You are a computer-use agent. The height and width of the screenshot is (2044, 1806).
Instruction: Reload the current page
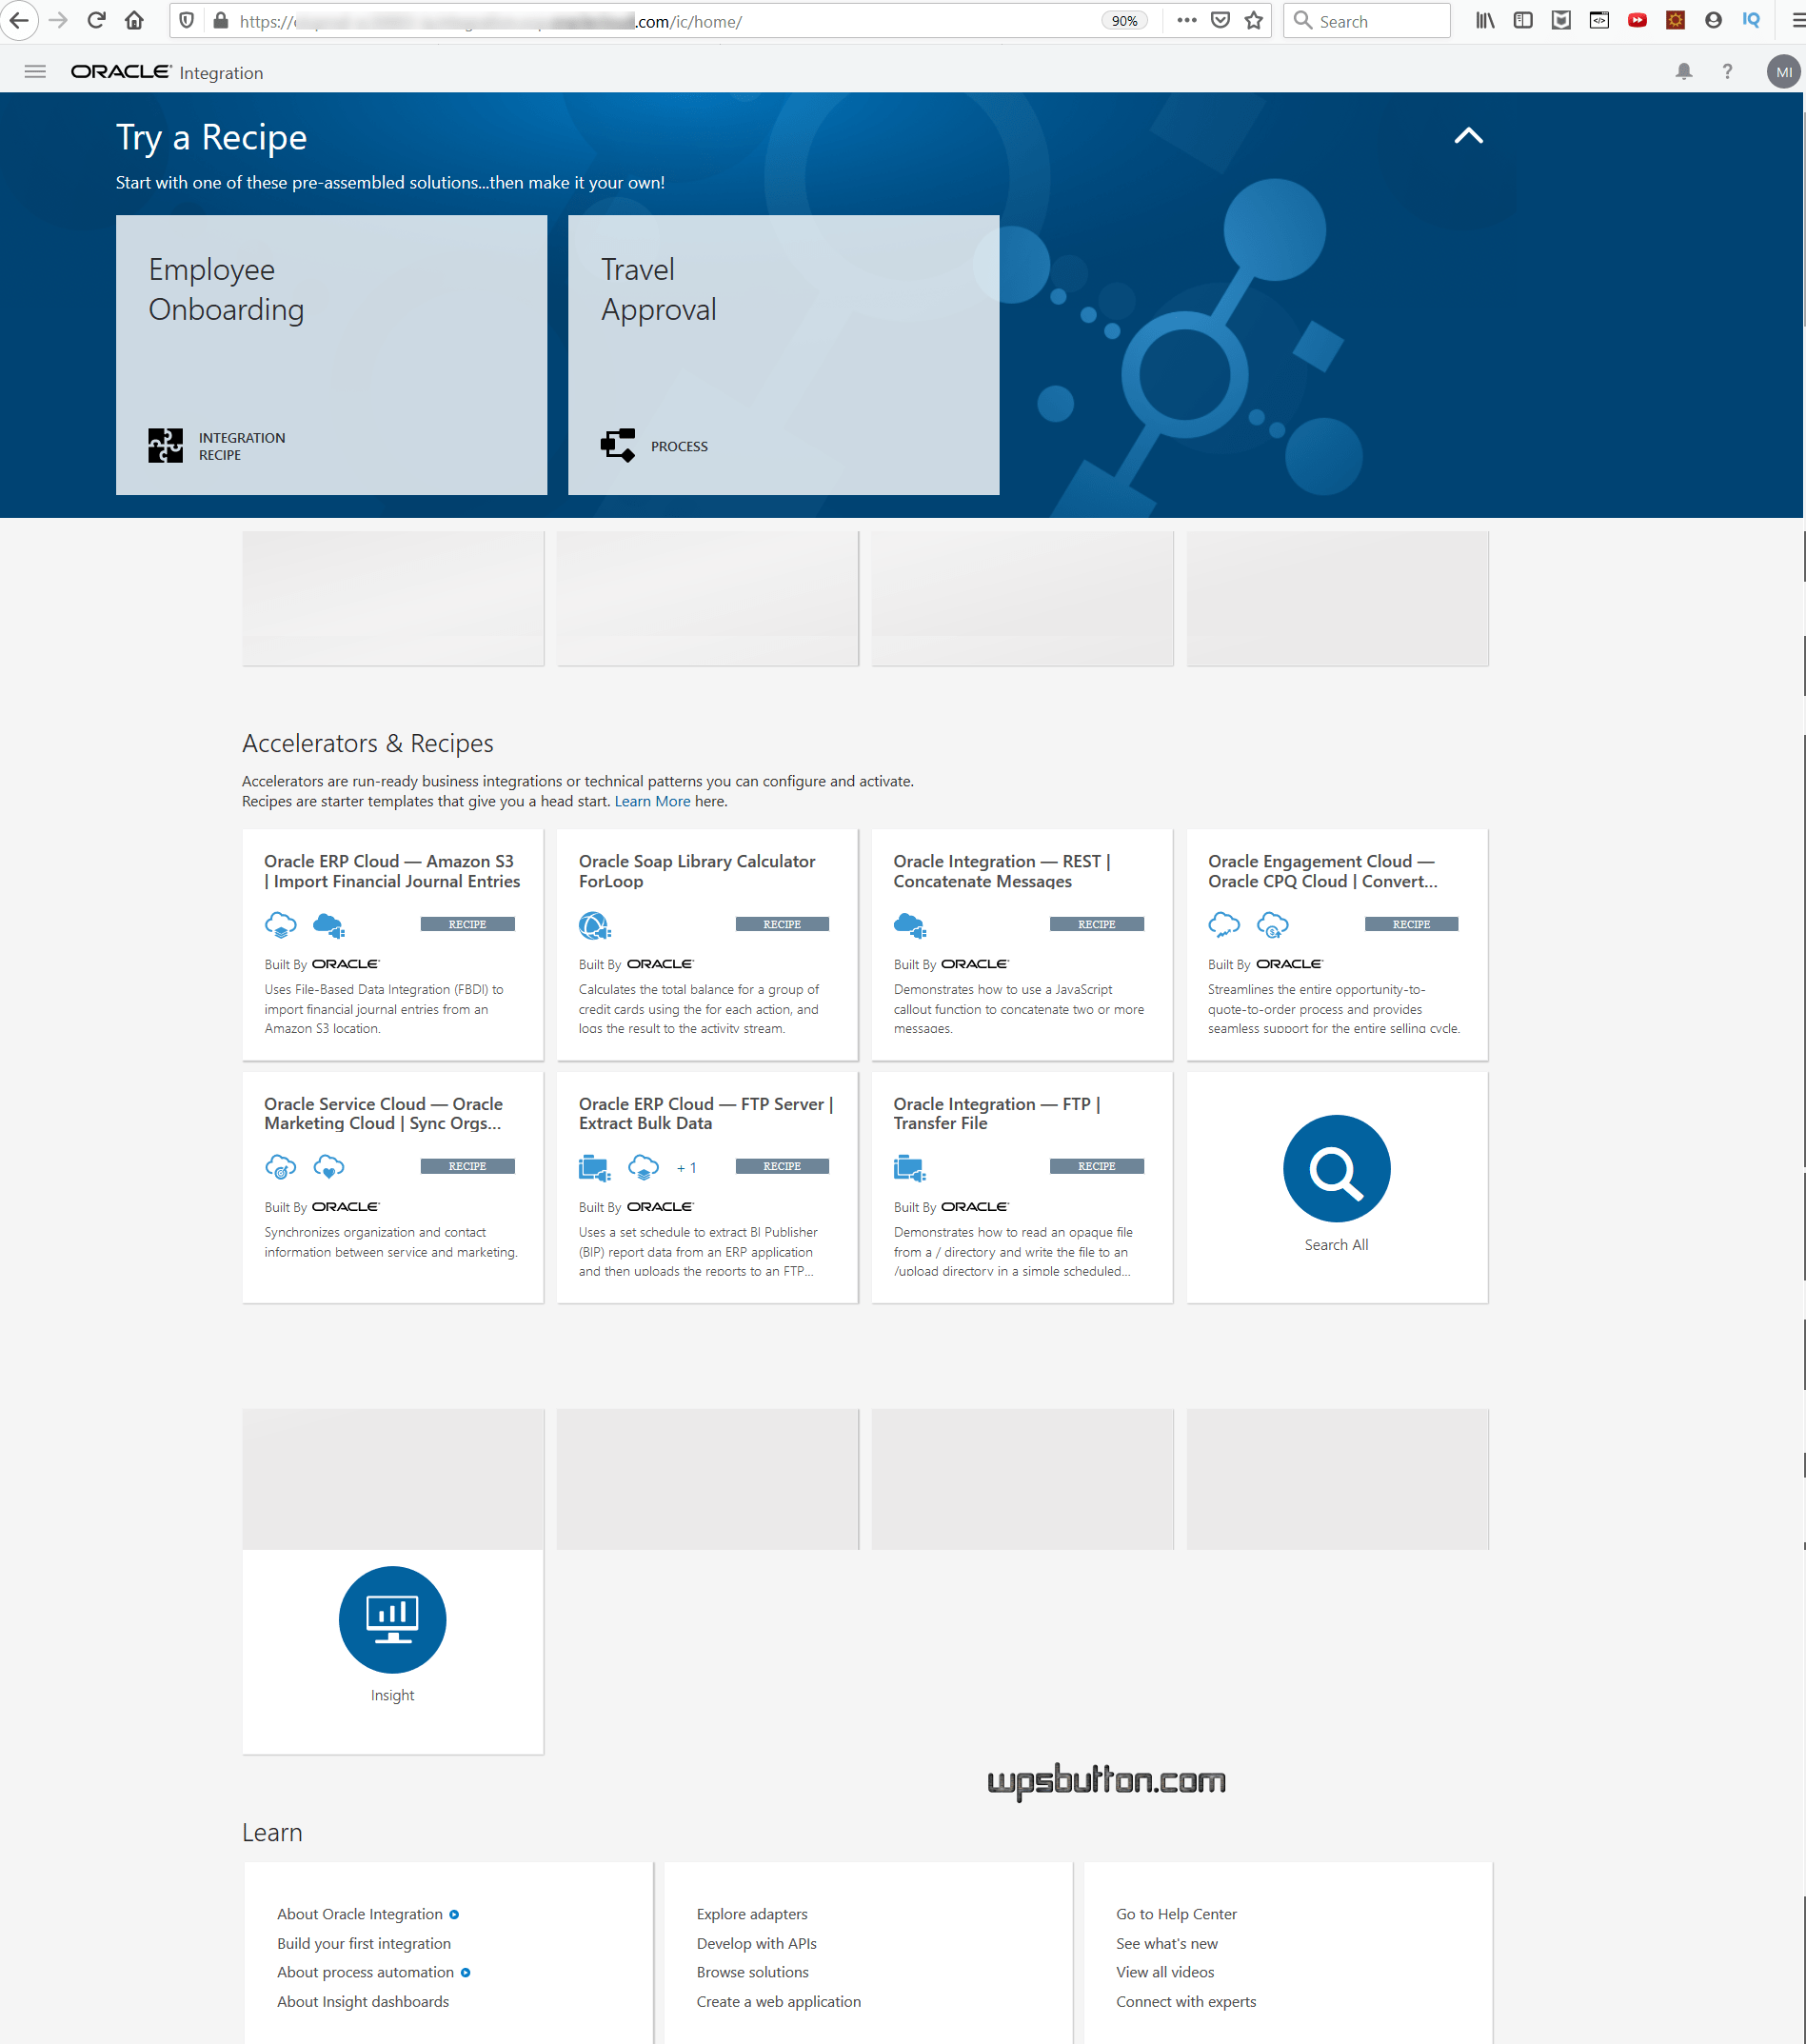point(96,21)
